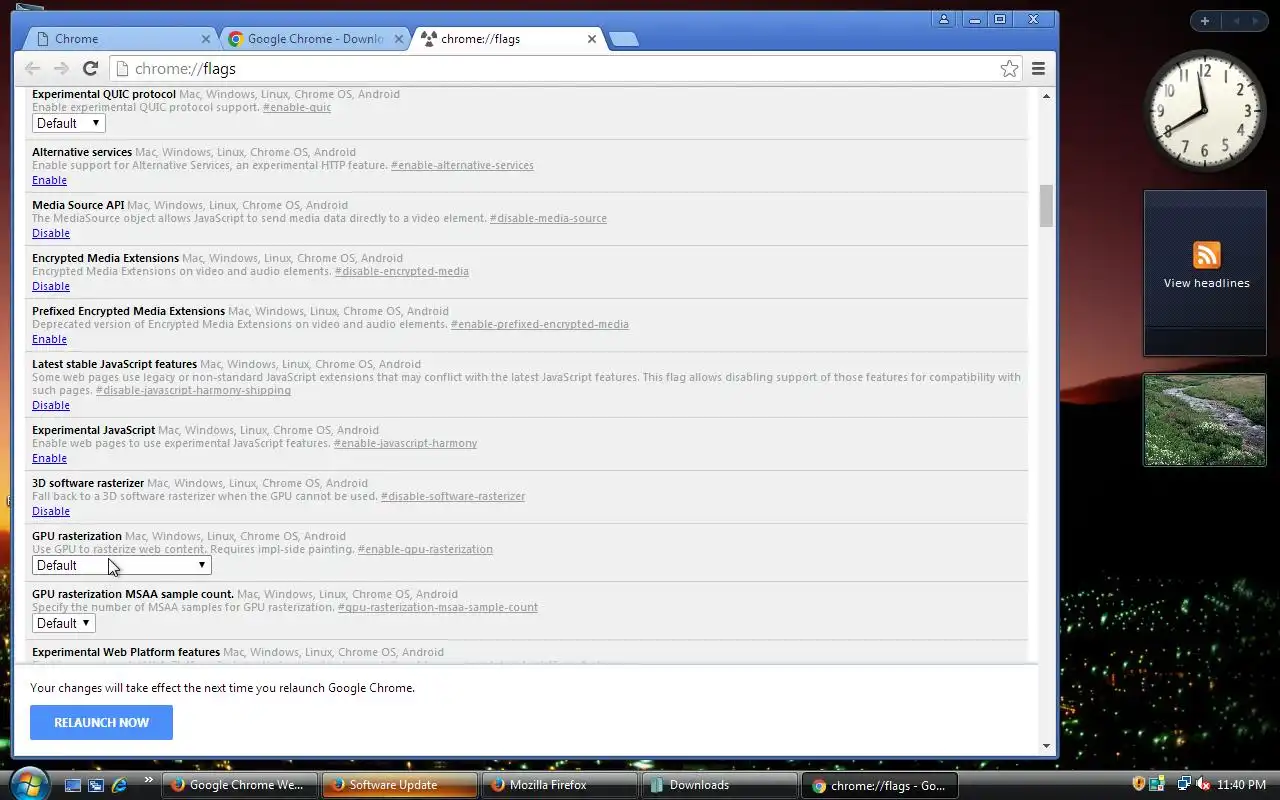The image size is (1280, 800).
Task: Close the first Chrome tab
Action: (206, 39)
